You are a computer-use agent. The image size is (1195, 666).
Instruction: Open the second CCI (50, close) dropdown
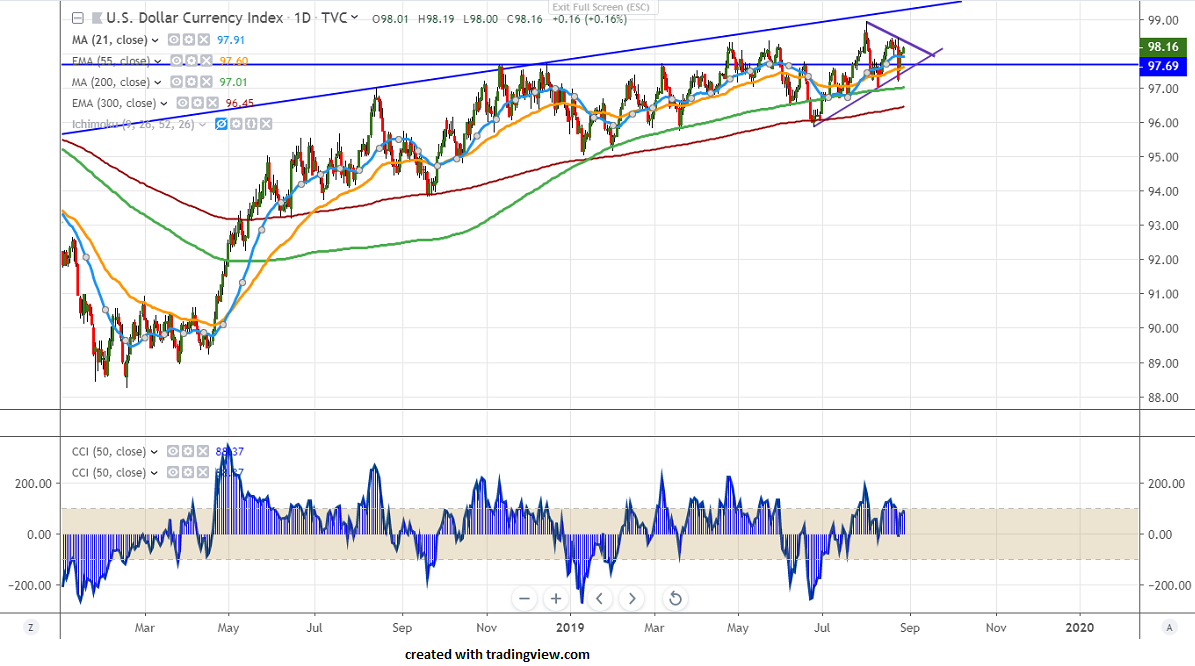point(155,473)
